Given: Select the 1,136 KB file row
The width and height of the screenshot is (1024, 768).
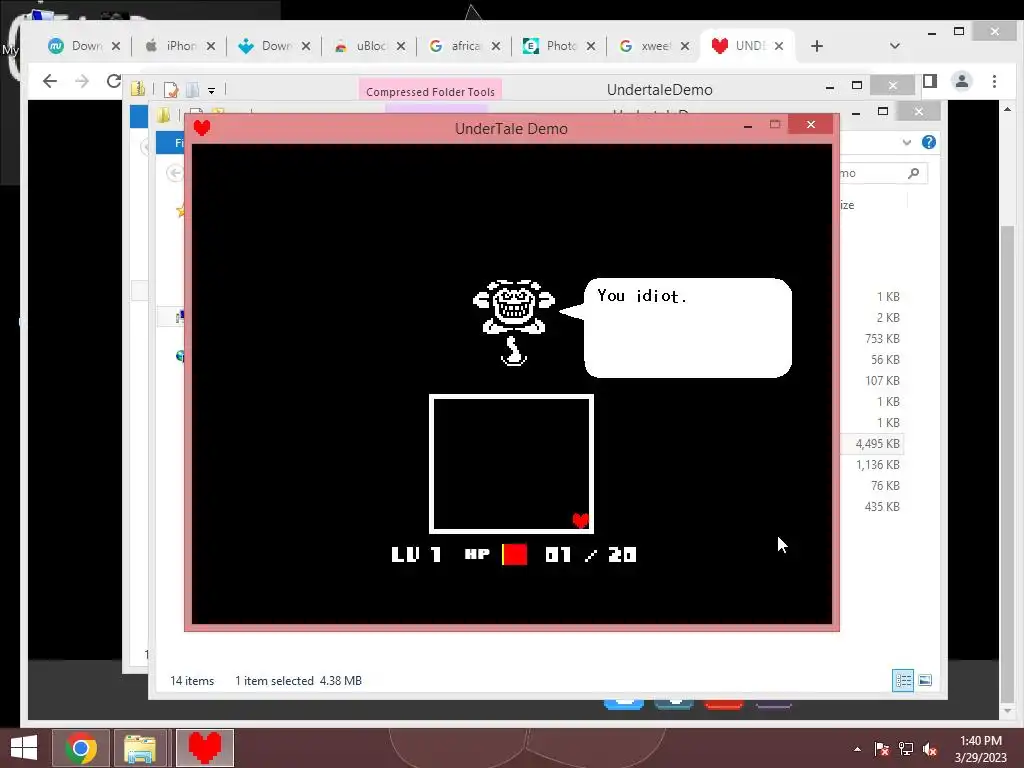Looking at the screenshot, I should [871, 464].
